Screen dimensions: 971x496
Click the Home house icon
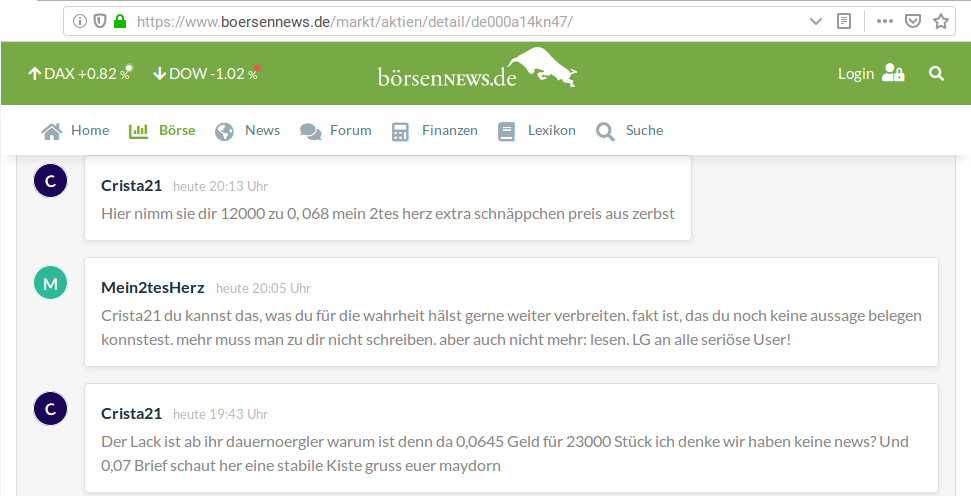click(x=52, y=131)
